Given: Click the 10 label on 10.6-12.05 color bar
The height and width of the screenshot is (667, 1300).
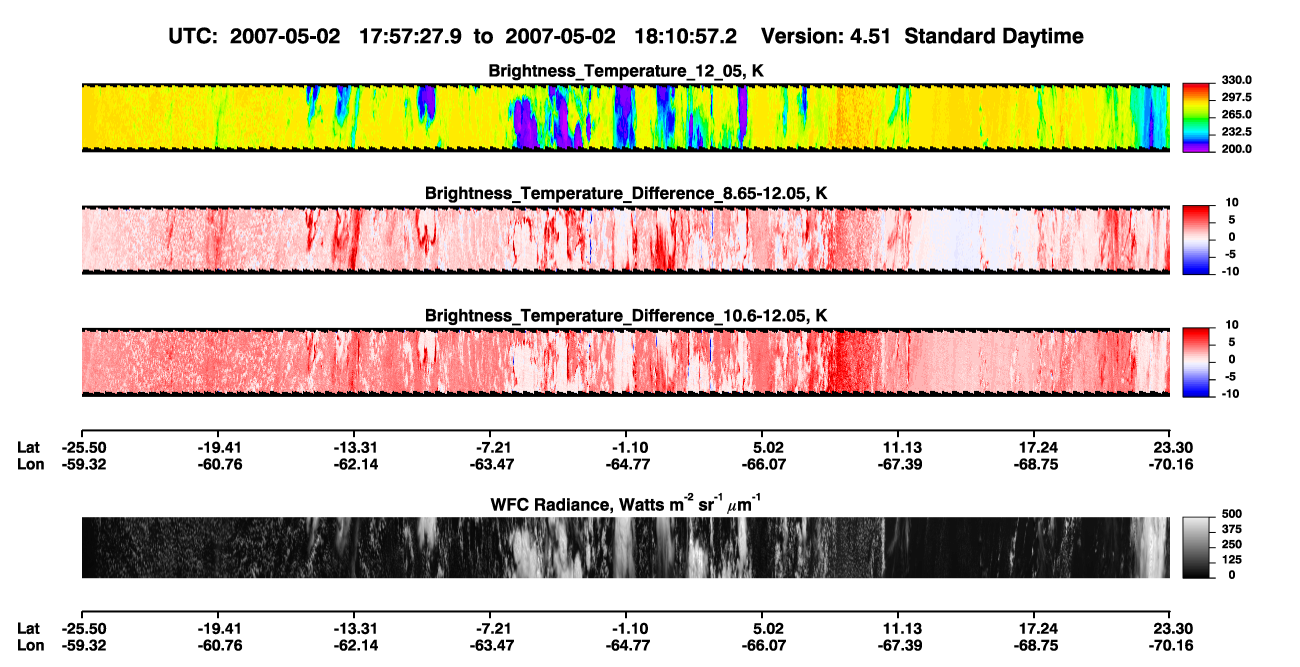Looking at the screenshot, I should click(x=1233, y=325).
